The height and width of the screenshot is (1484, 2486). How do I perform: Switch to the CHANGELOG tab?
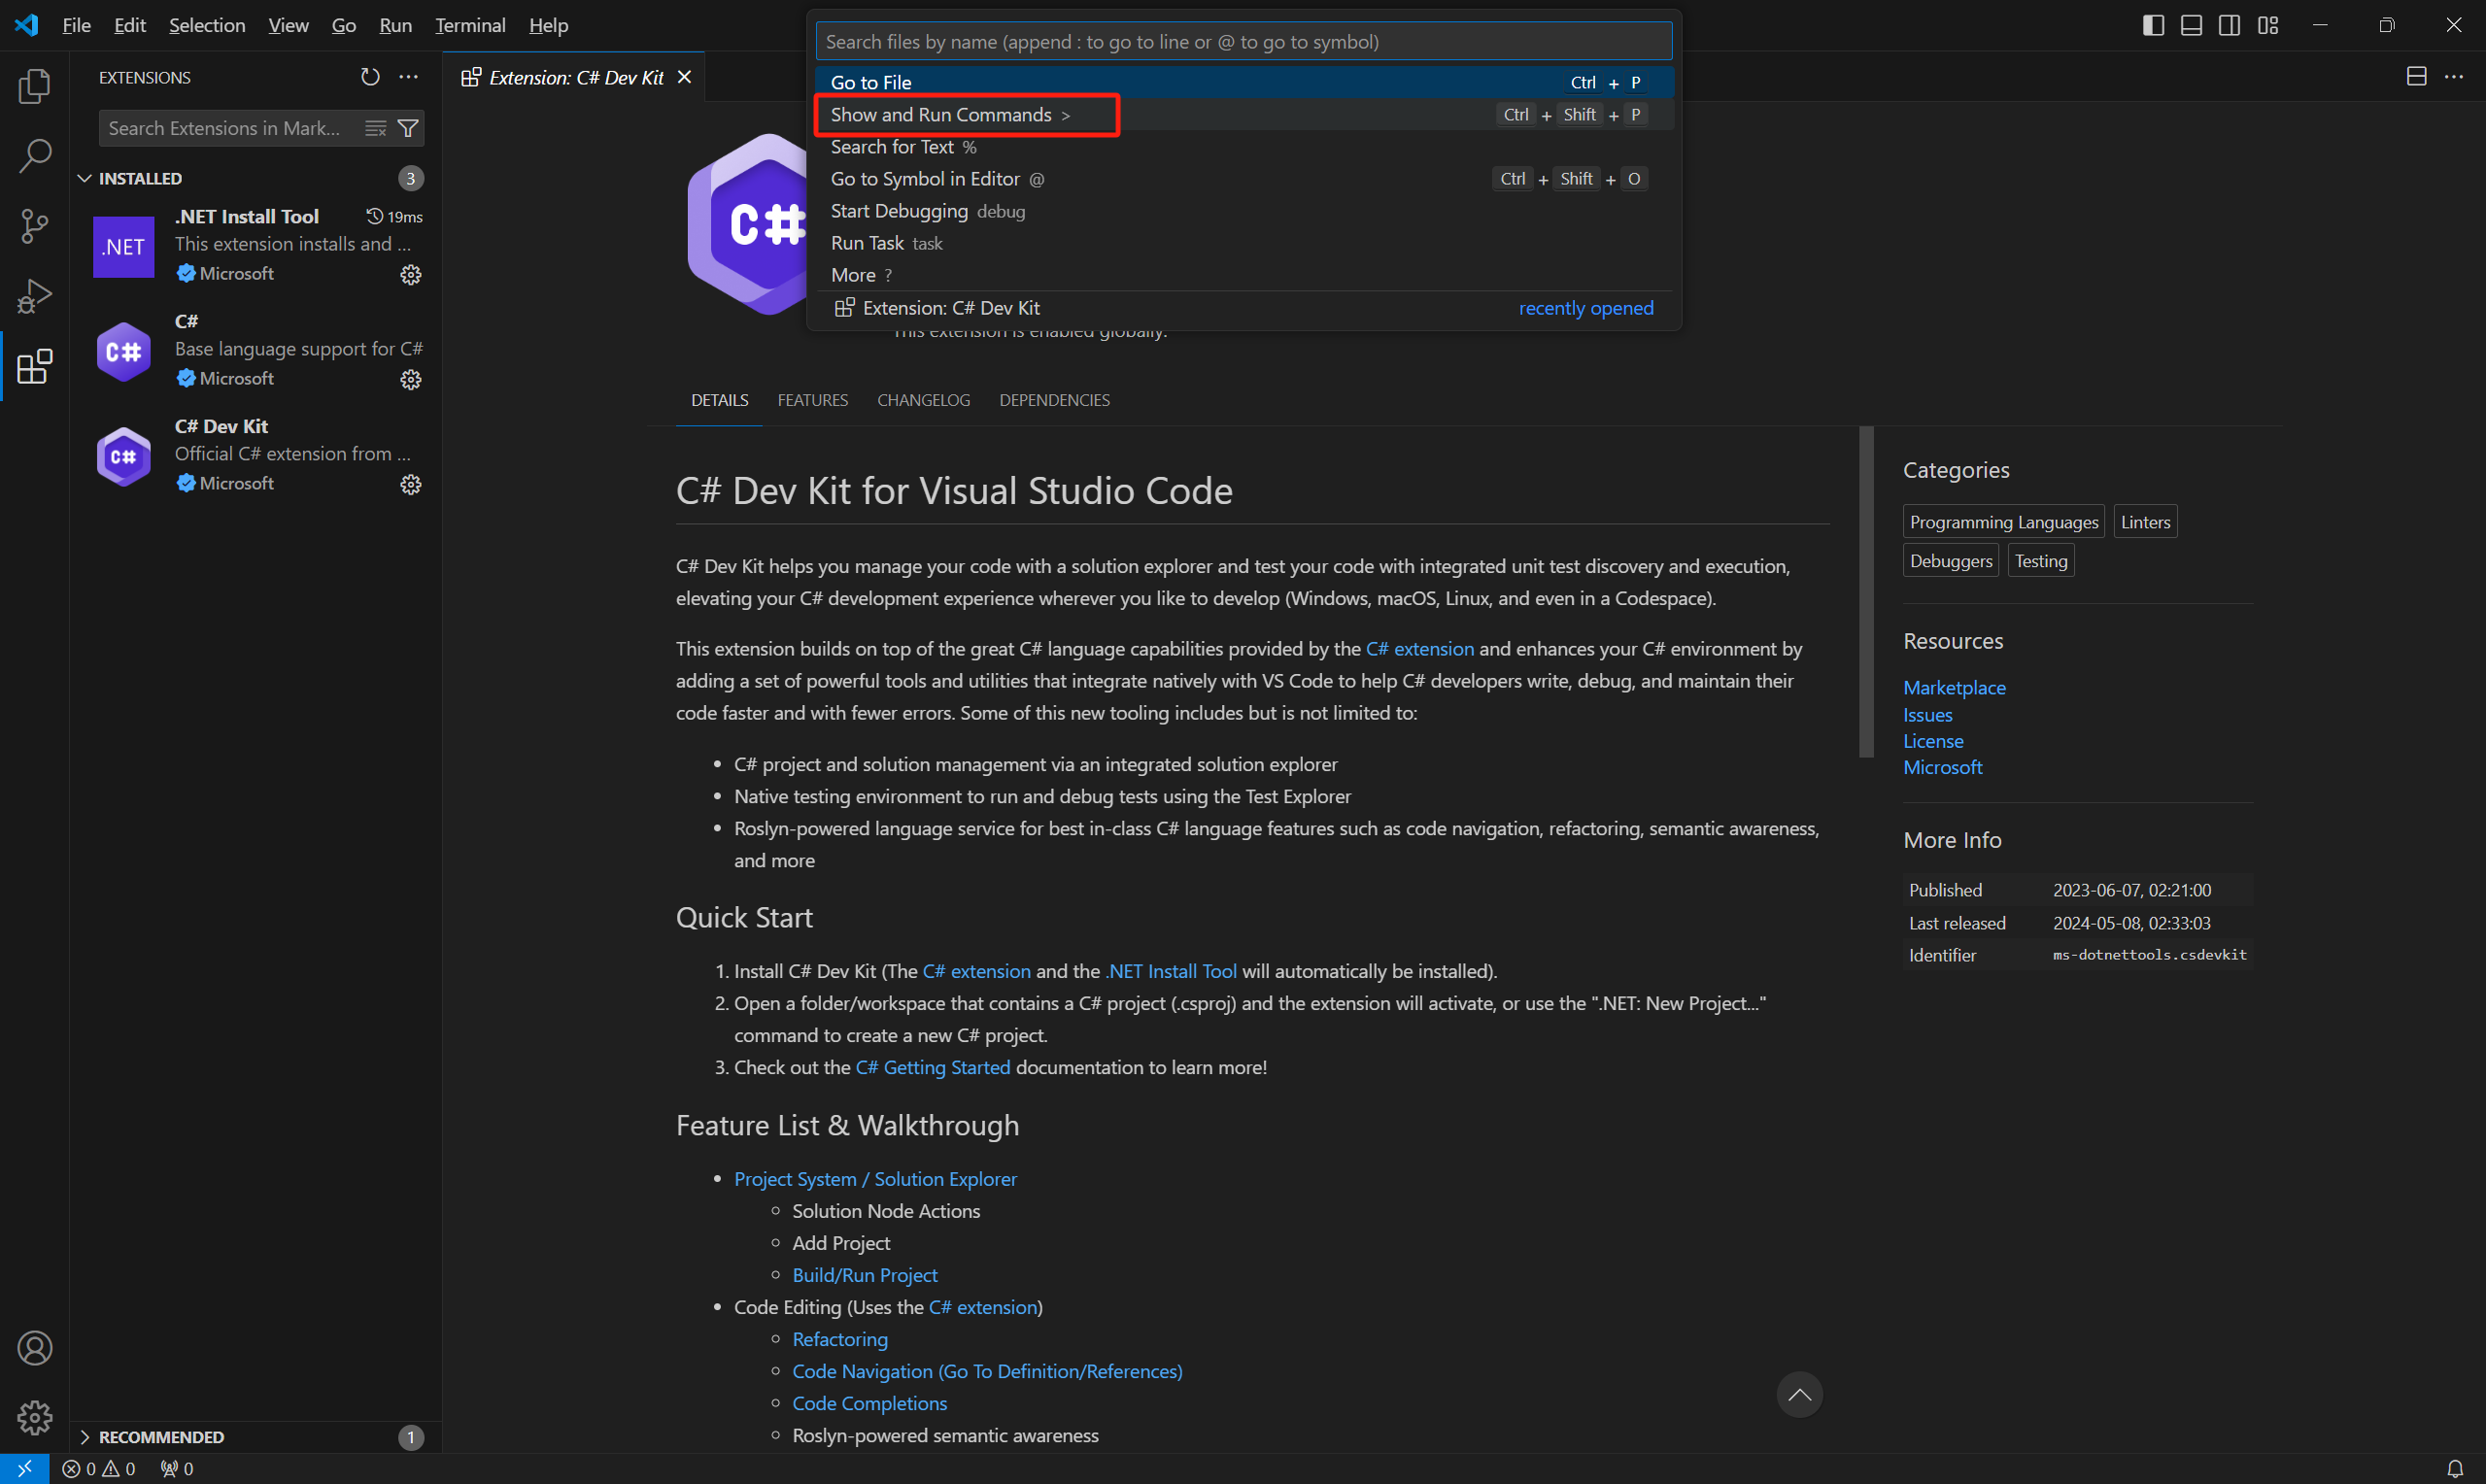point(924,400)
